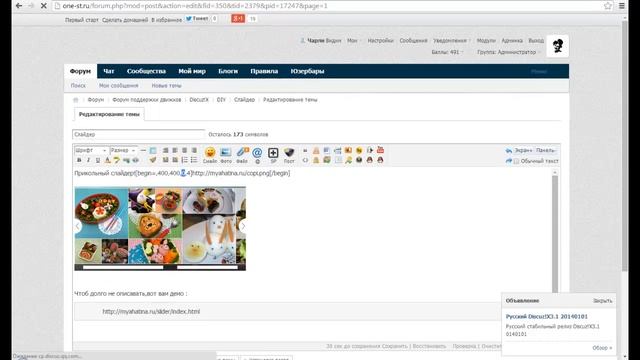Click the Восстановить link
This screenshot has width=640, height=360.
click(429, 346)
